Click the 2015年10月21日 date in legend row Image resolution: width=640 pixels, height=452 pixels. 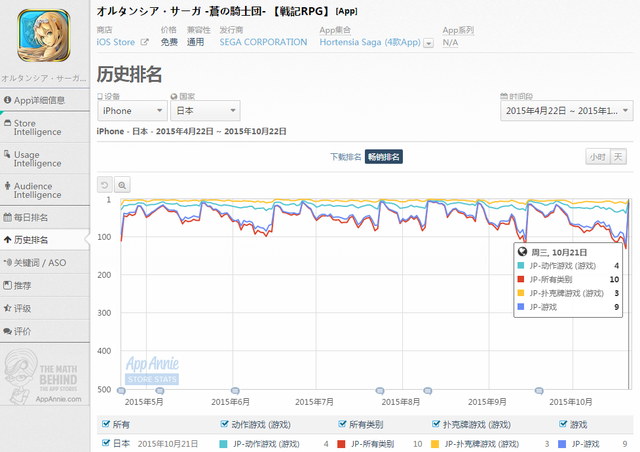pyautogui.click(x=168, y=444)
